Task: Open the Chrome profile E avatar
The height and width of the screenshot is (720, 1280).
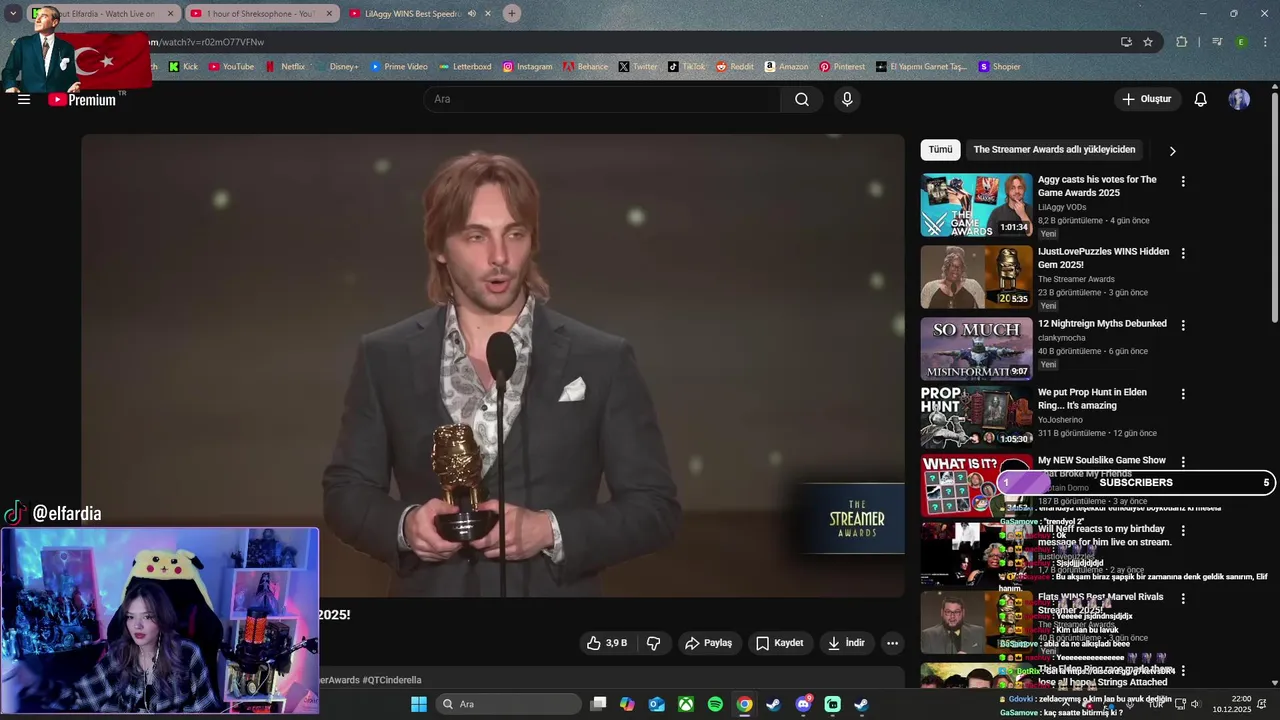Action: (1241, 42)
